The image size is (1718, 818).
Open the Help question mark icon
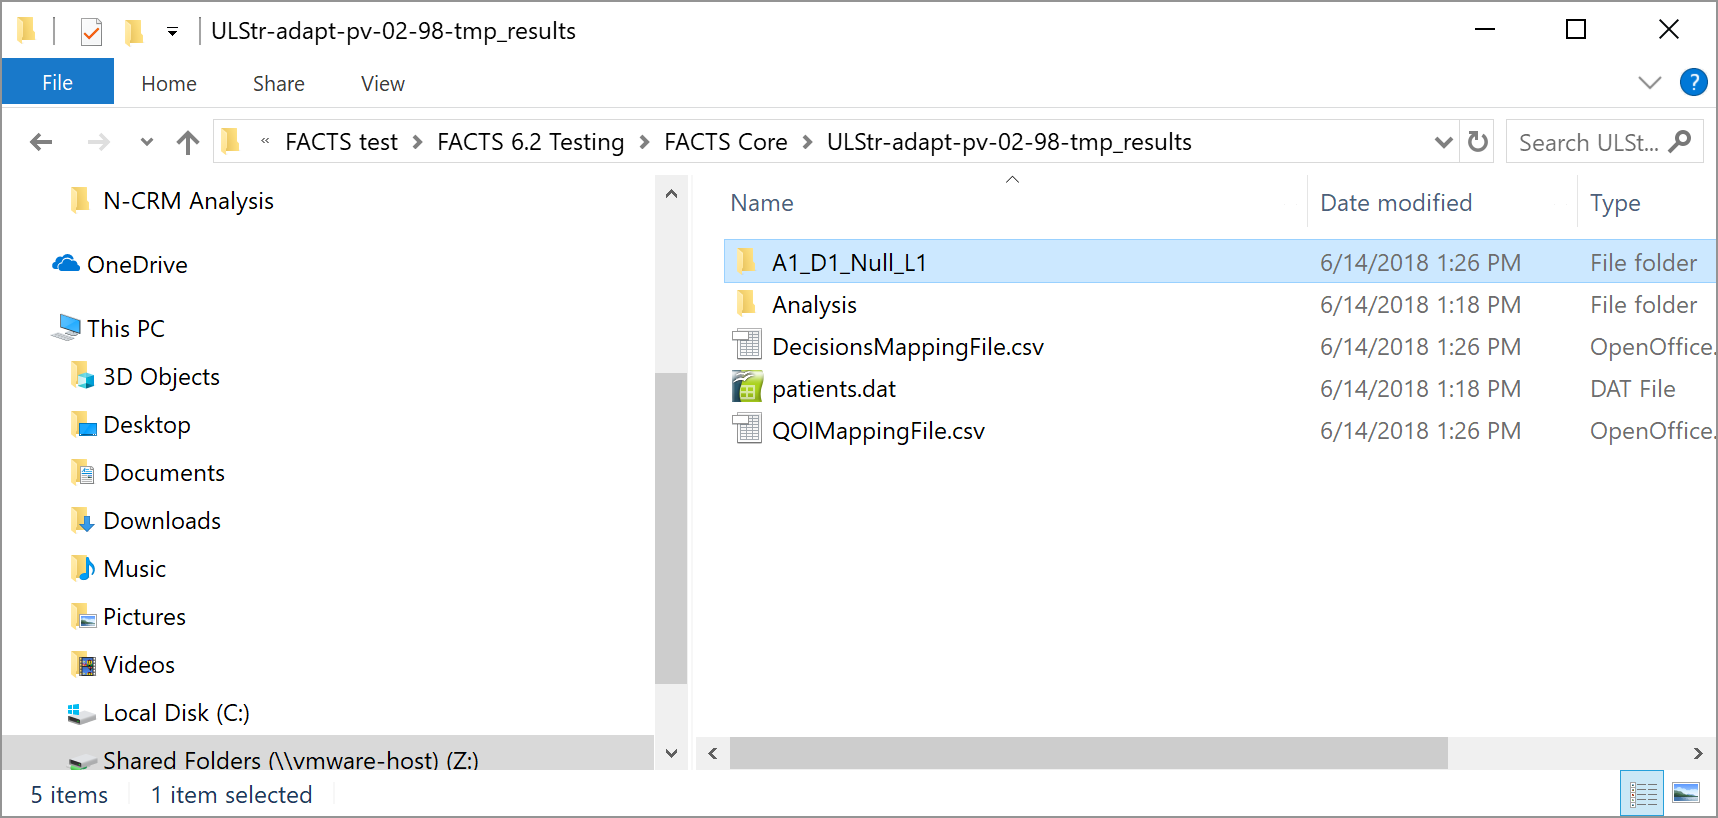1693,82
